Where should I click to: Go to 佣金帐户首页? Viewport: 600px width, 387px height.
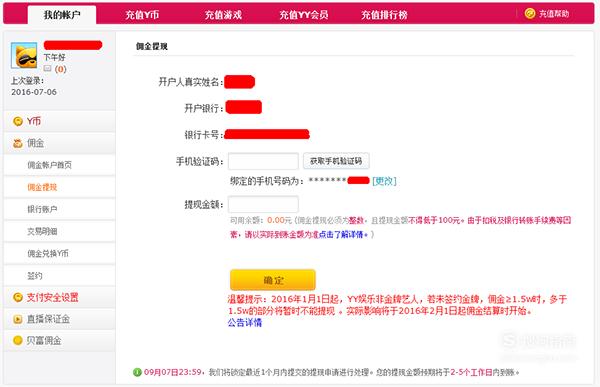coord(49,165)
